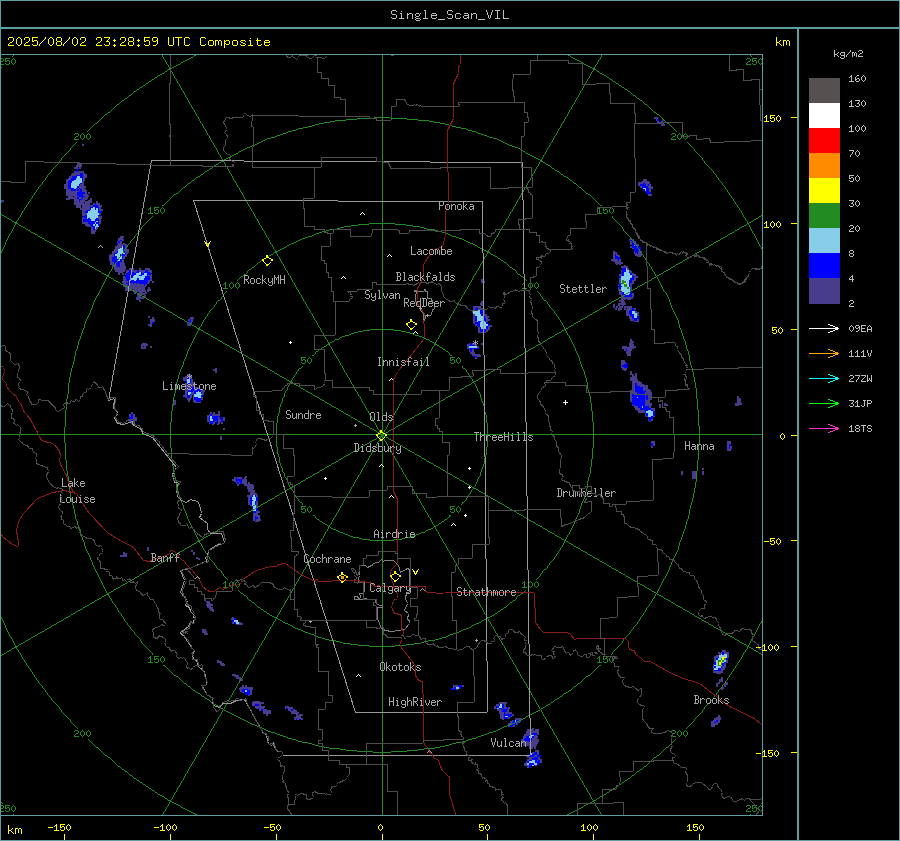Select the yellow diamond marker below Cochrane
Viewport: 900px width, 841px height.
[342, 577]
